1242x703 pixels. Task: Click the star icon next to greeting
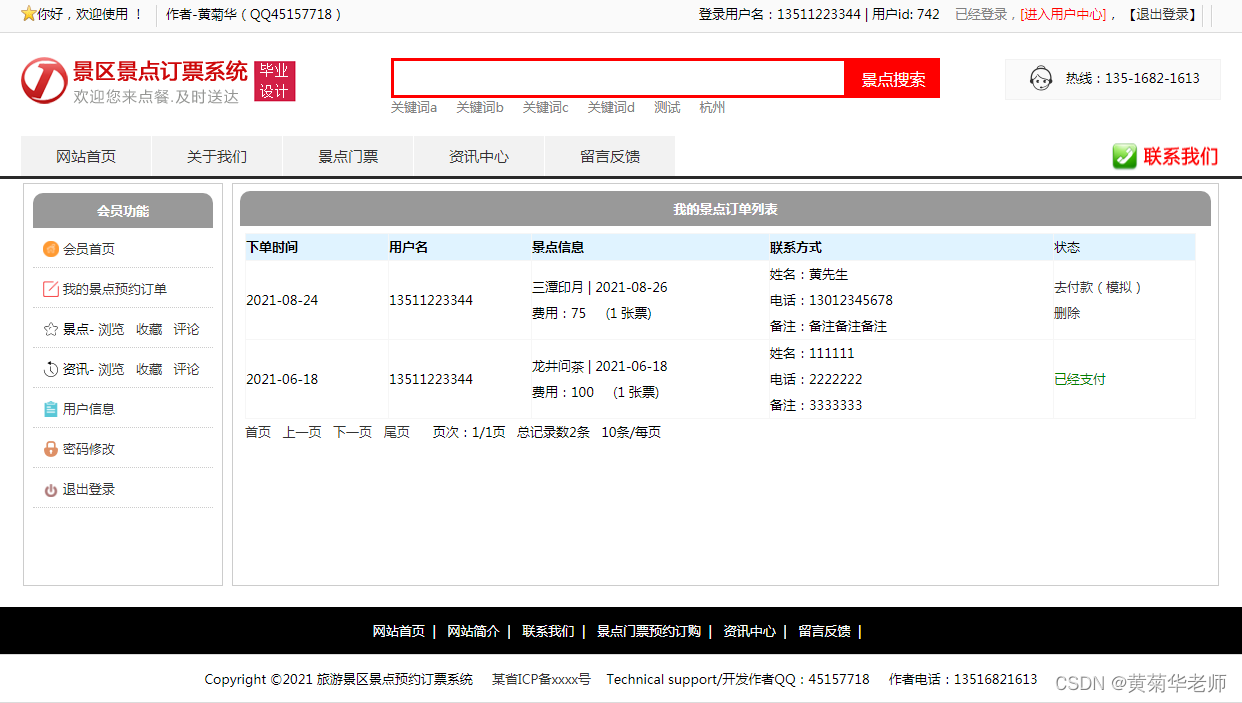click(28, 14)
